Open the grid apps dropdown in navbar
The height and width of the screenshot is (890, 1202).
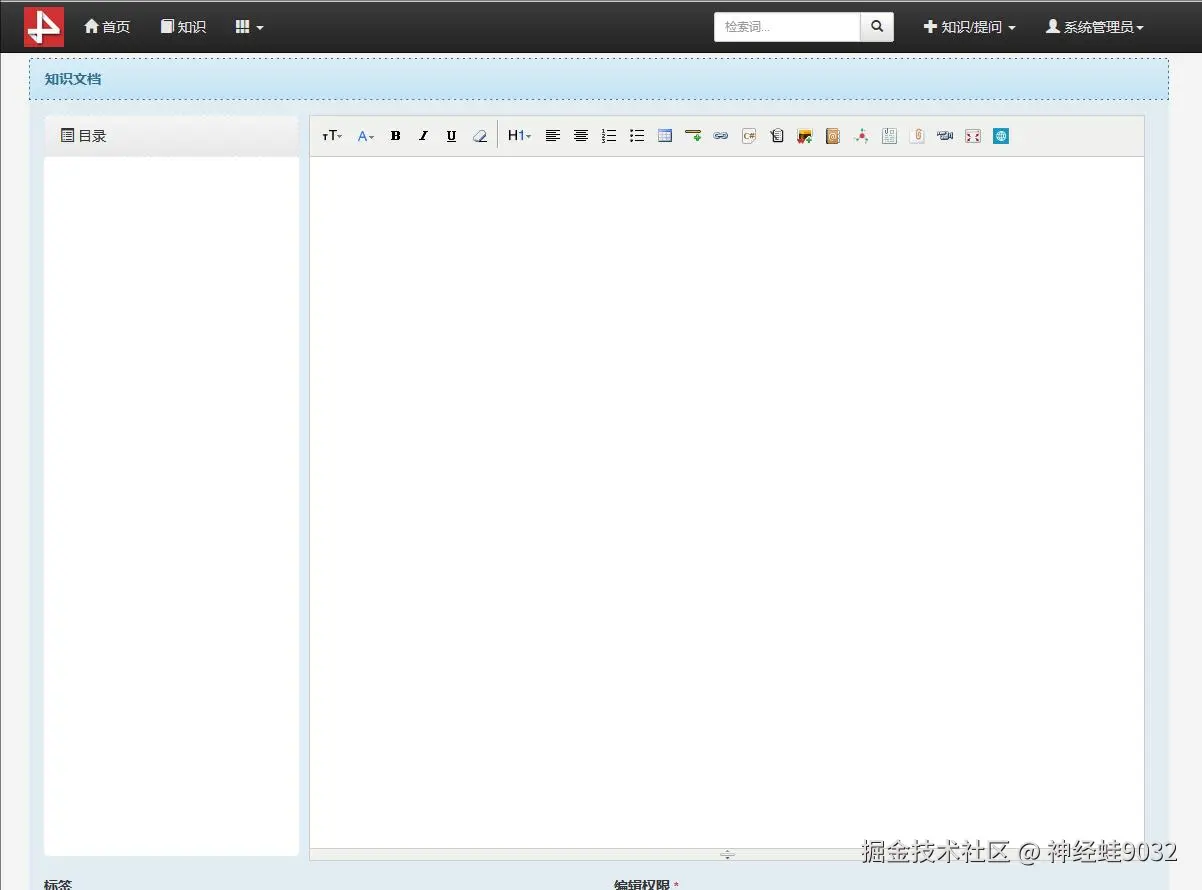pos(249,27)
